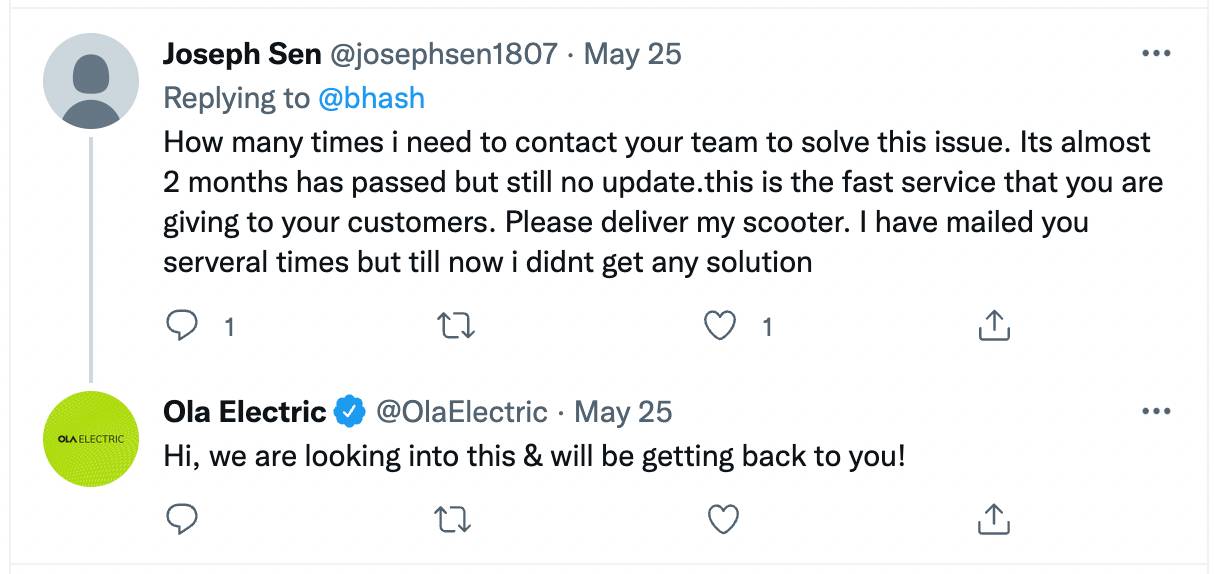1214x574 pixels.
Task: Open the @OlaElectric handle
Action: point(461,411)
